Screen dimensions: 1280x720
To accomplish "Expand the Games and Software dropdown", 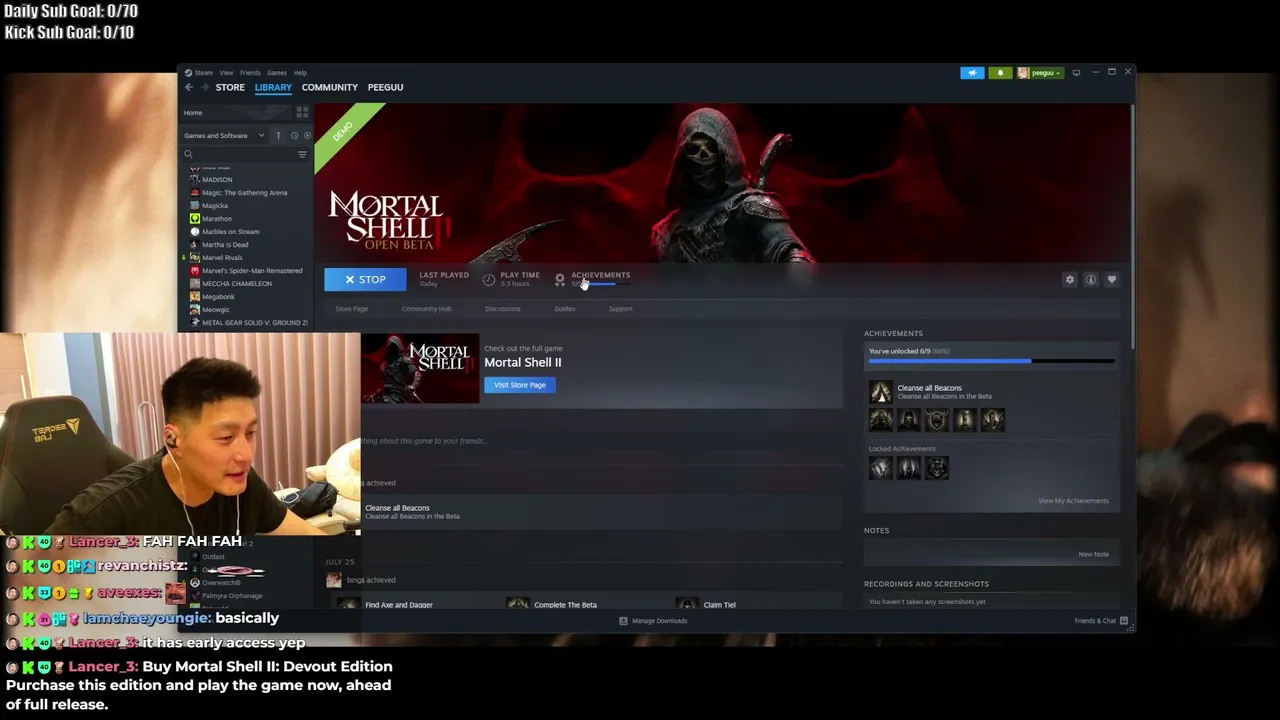I will [x=224, y=136].
